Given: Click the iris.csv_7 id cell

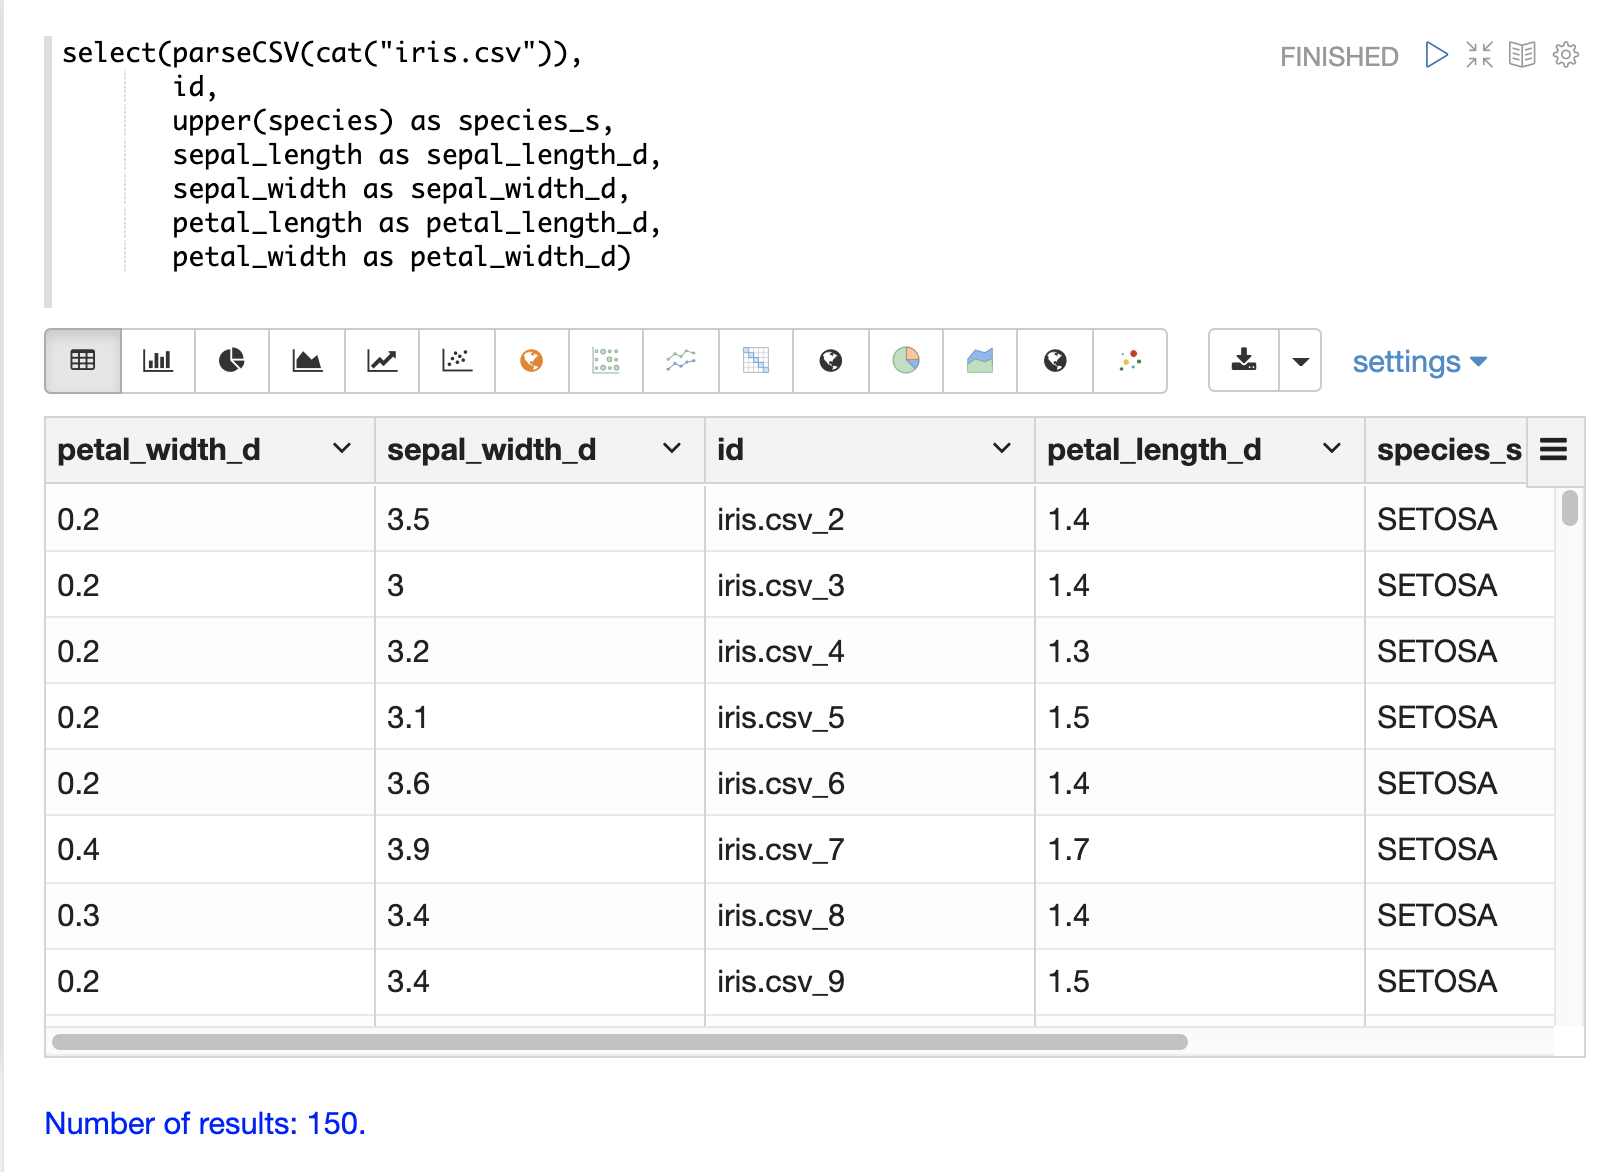Looking at the screenshot, I should [781, 850].
